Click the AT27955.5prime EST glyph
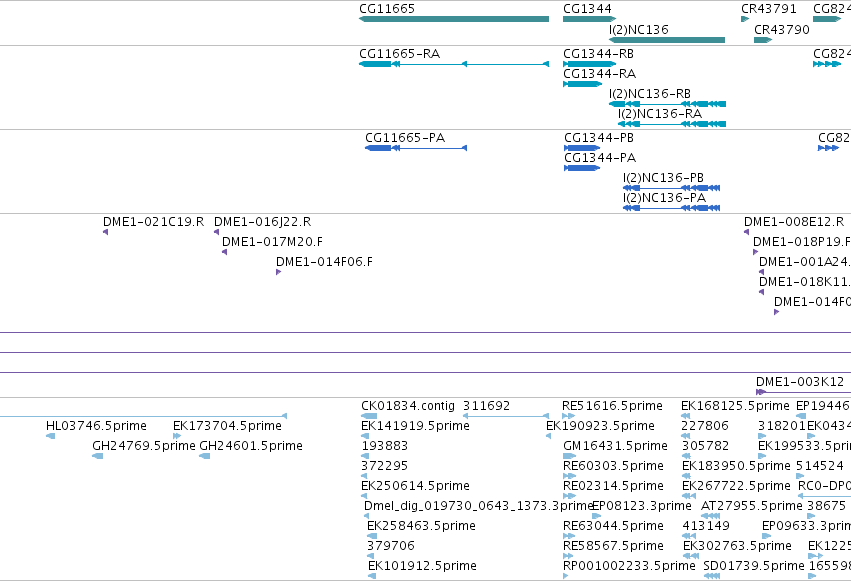This screenshot has width=851, height=581. (x=710, y=516)
